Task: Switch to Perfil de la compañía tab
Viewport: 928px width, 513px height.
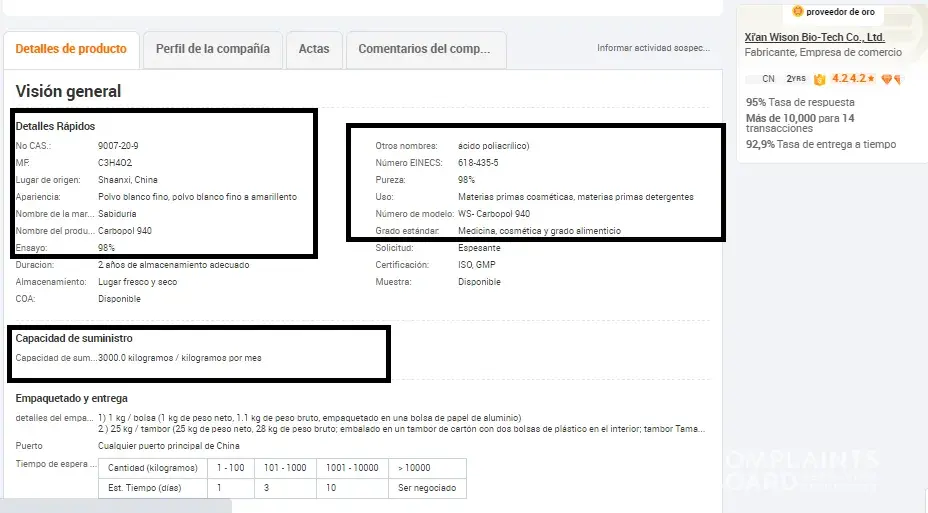Action: click(212, 49)
